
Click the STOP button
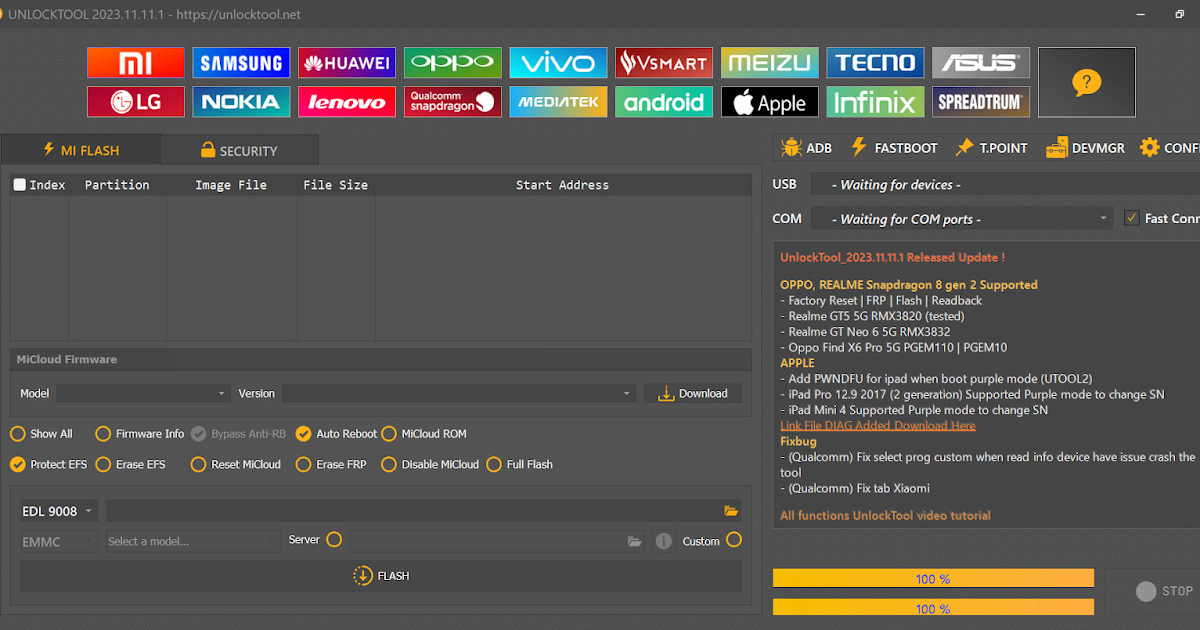(x=1163, y=592)
